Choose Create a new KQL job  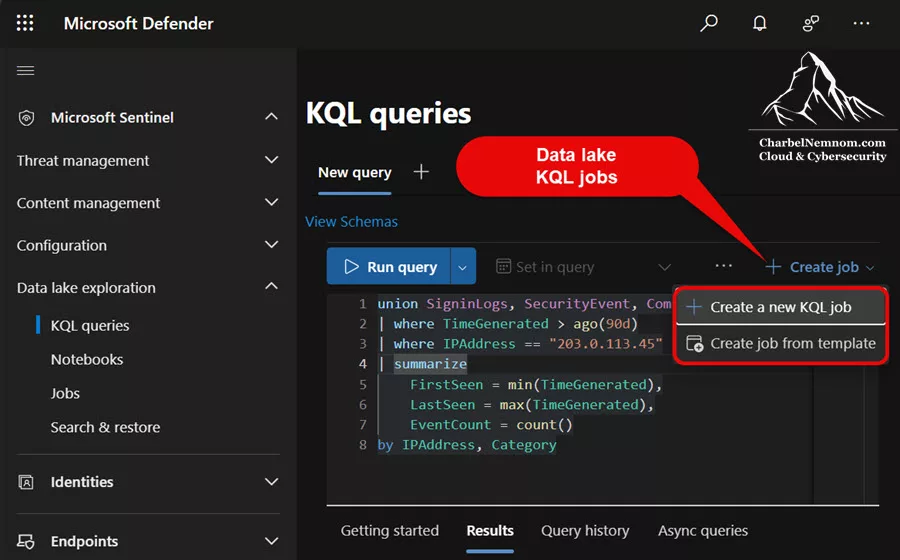pyautogui.click(x=780, y=307)
